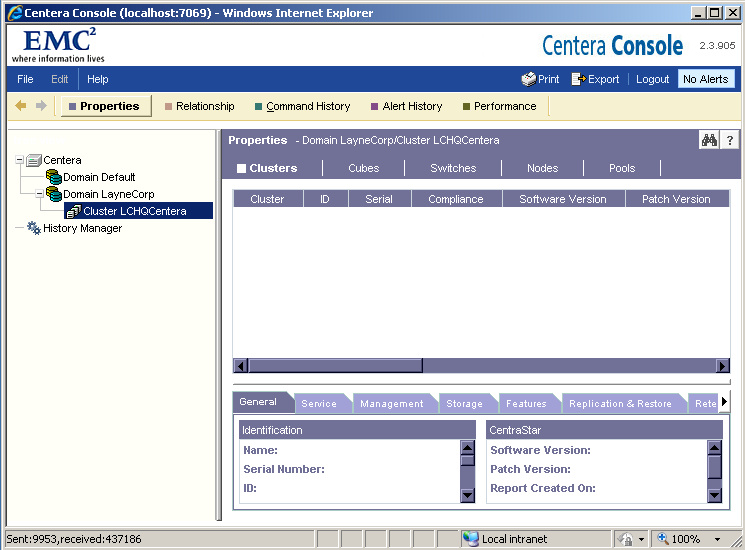Select the Switches tab

point(453,168)
